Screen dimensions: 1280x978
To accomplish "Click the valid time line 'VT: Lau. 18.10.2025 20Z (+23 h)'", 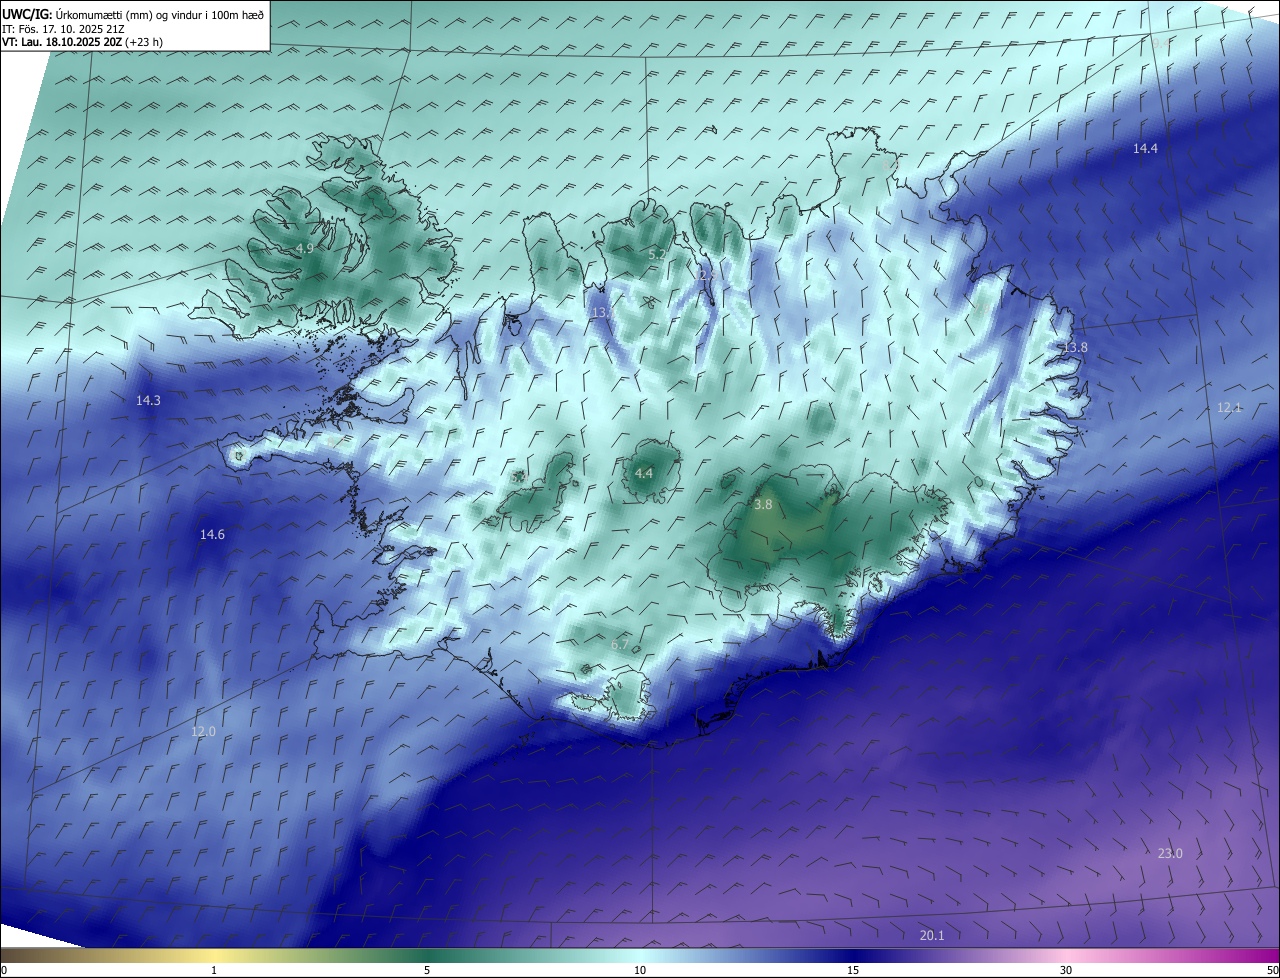I will pos(82,42).
